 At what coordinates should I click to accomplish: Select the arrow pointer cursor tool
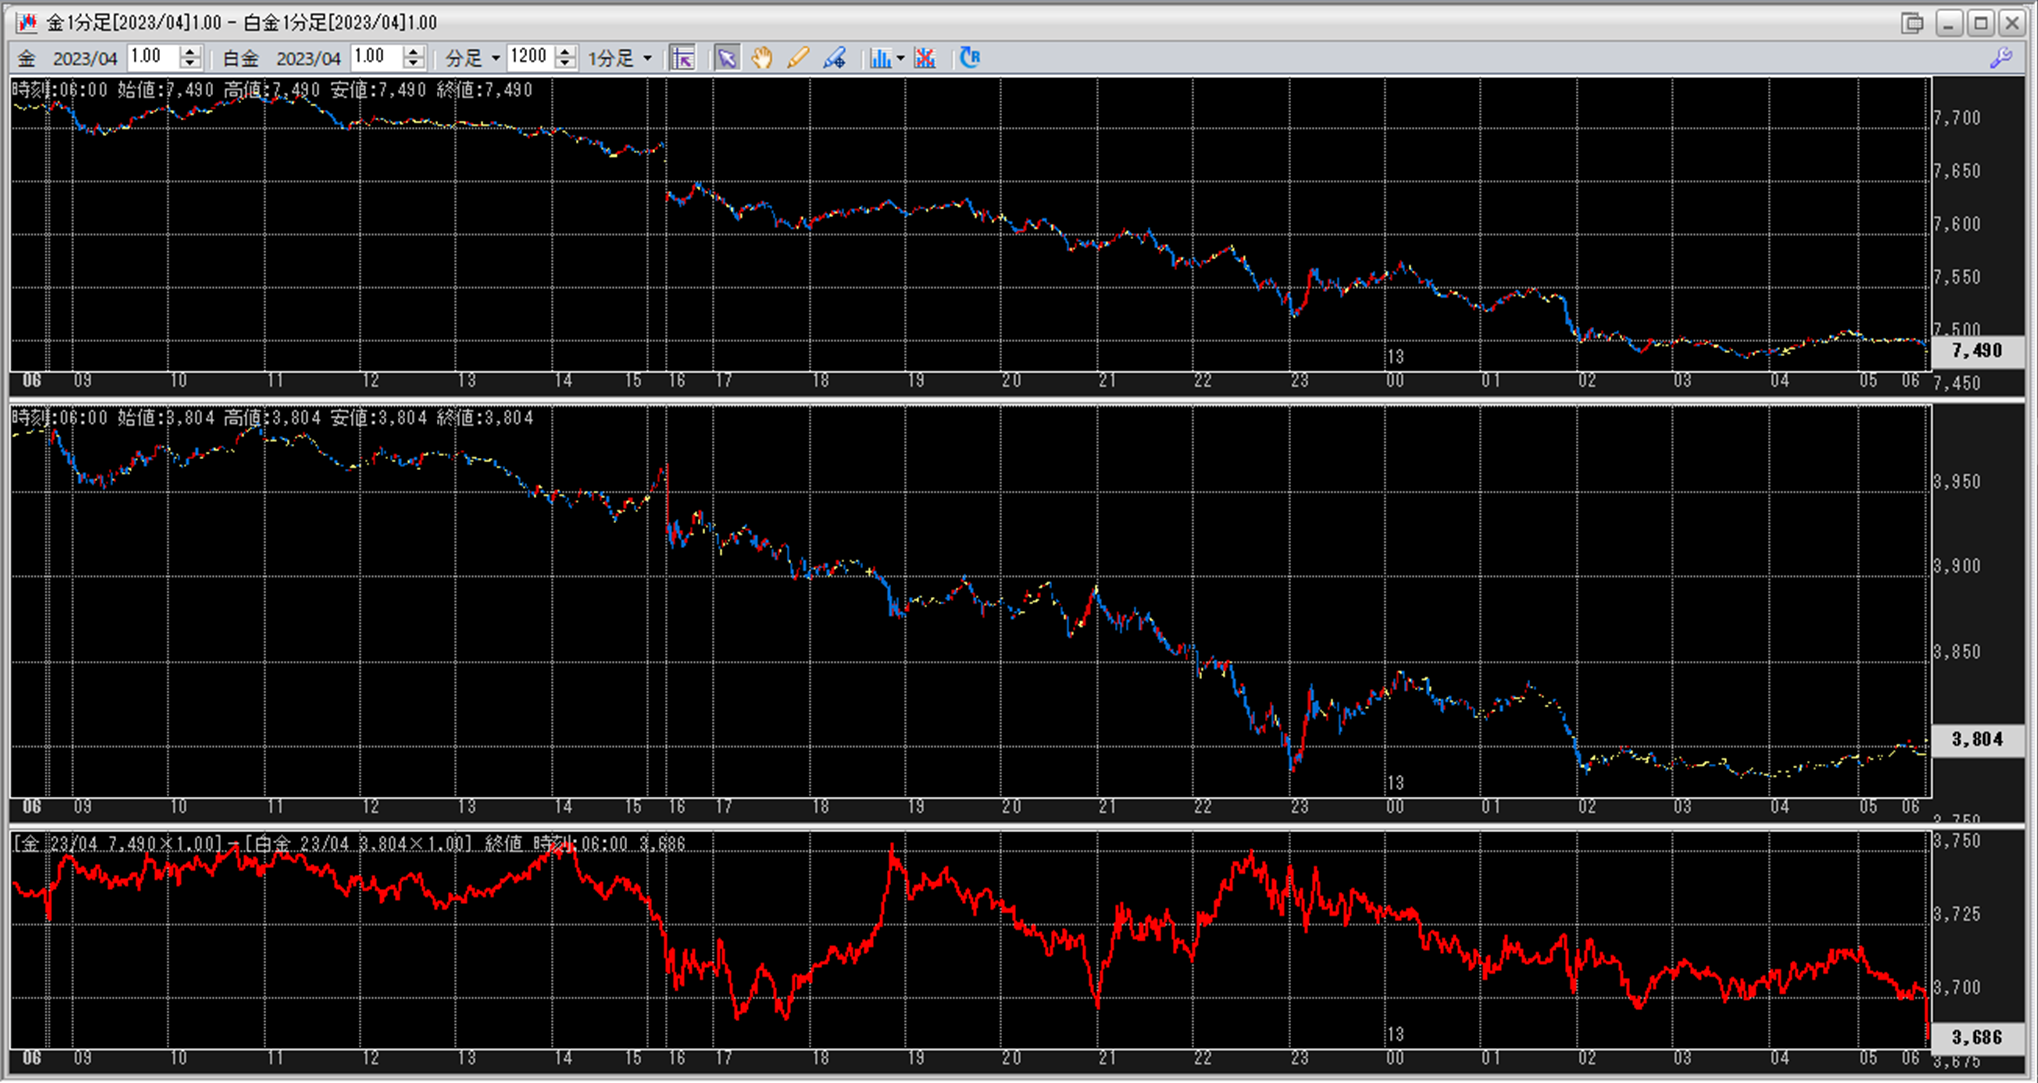pyautogui.click(x=727, y=58)
